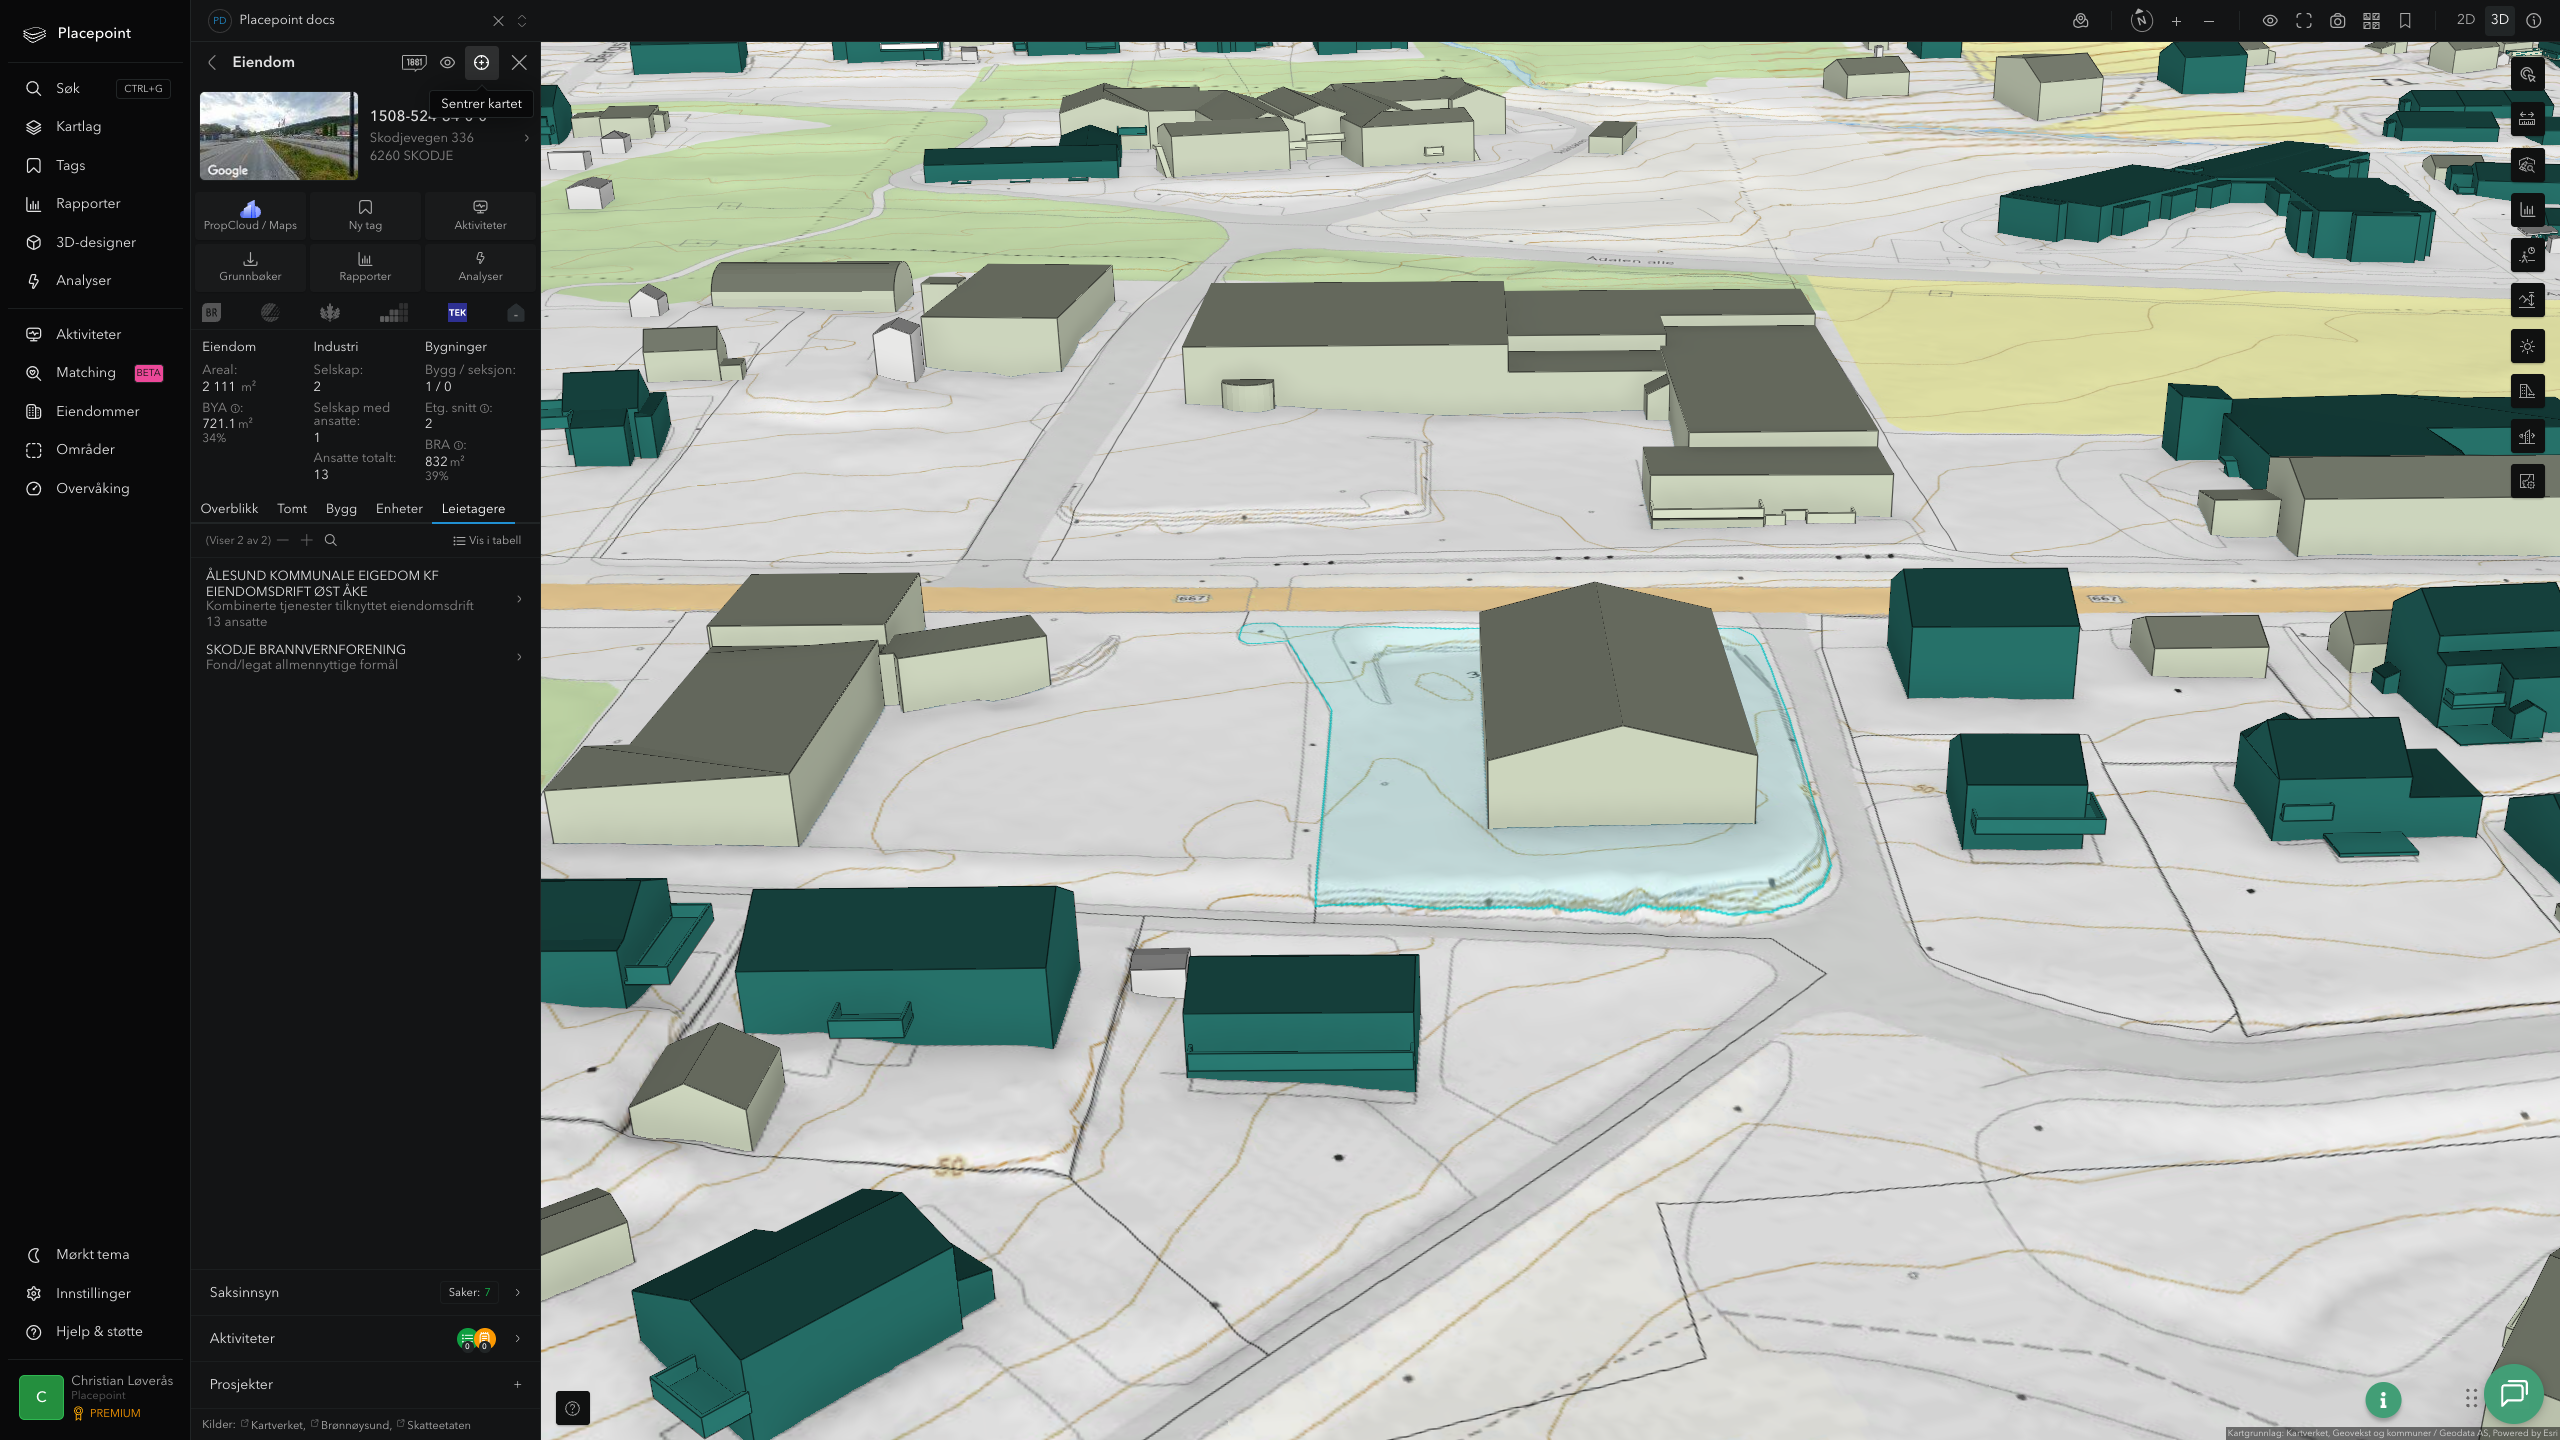Click the BR registry icon
This screenshot has height=1440, width=2560.
pos(211,312)
